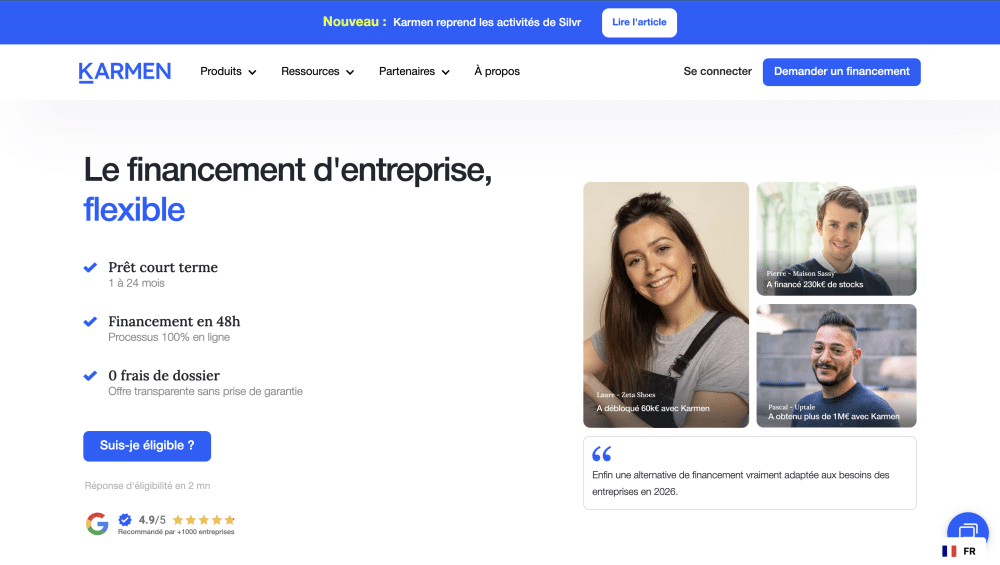Click the Se connecter link
This screenshot has height=565, width=1000.
point(717,71)
